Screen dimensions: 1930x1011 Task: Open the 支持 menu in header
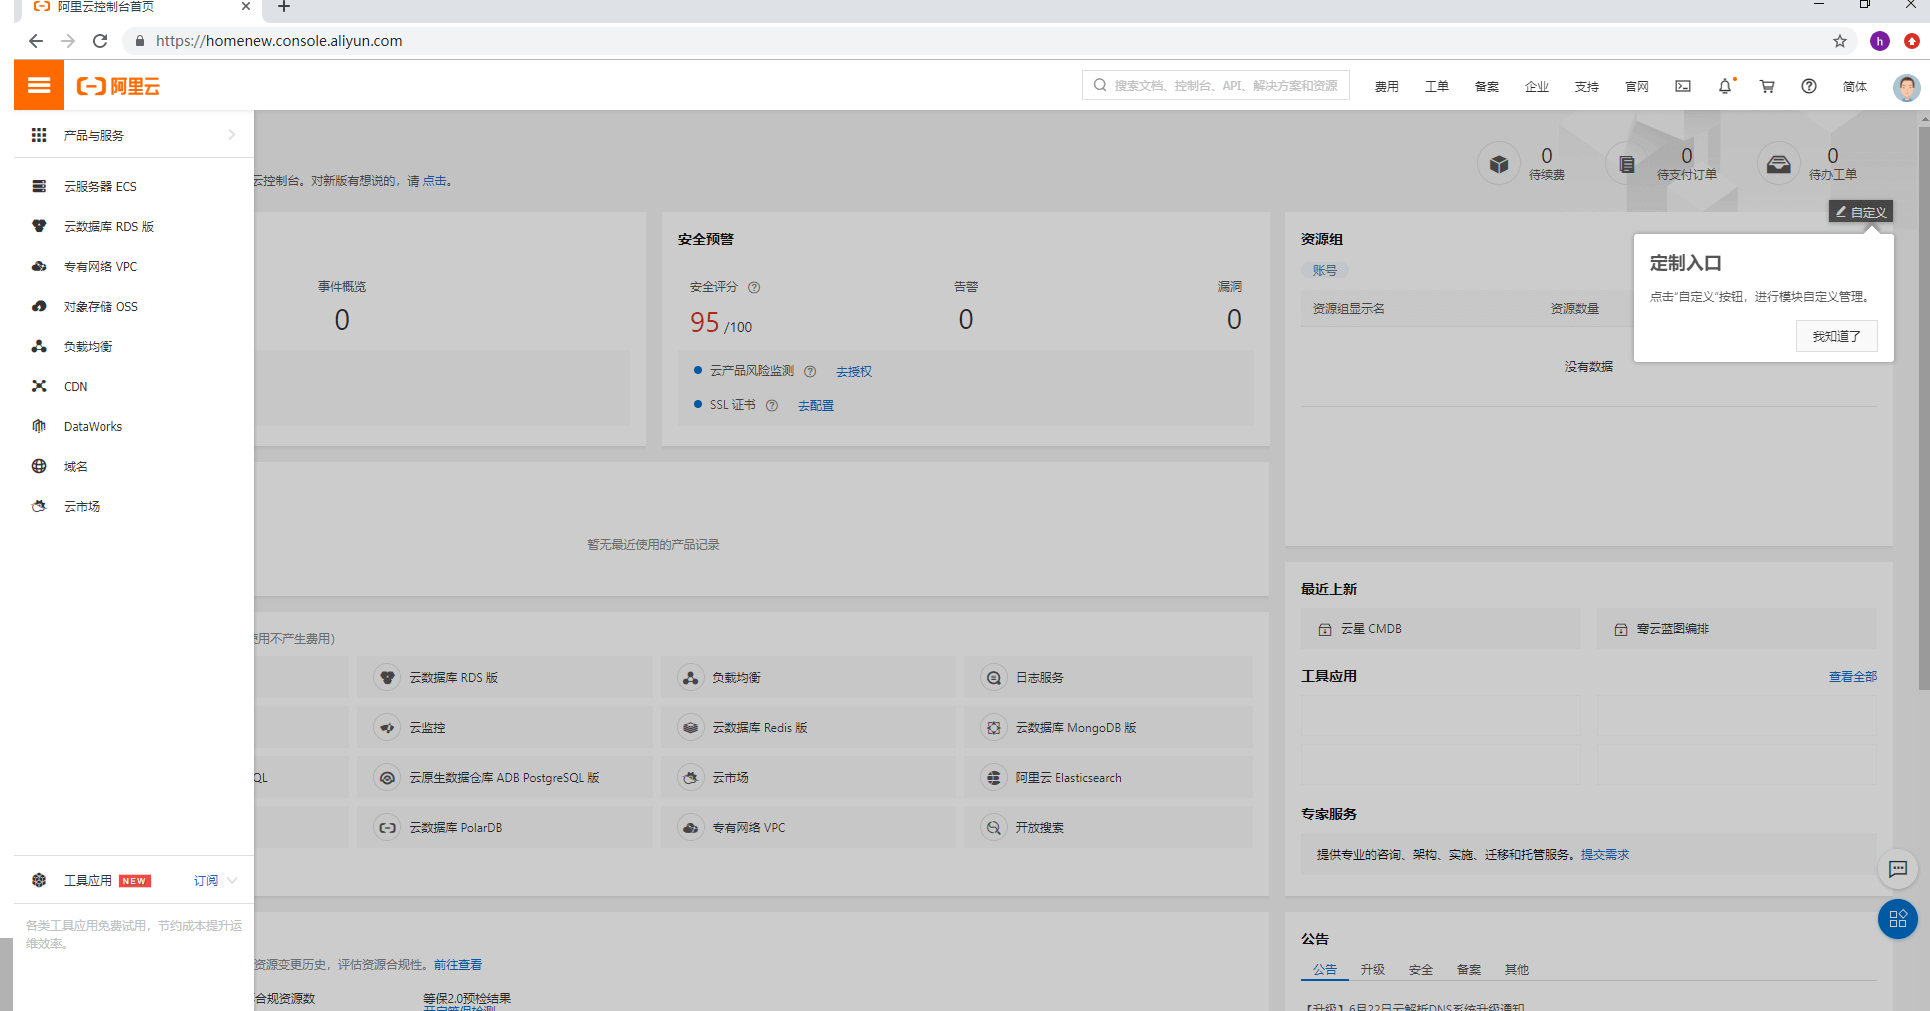1587,86
